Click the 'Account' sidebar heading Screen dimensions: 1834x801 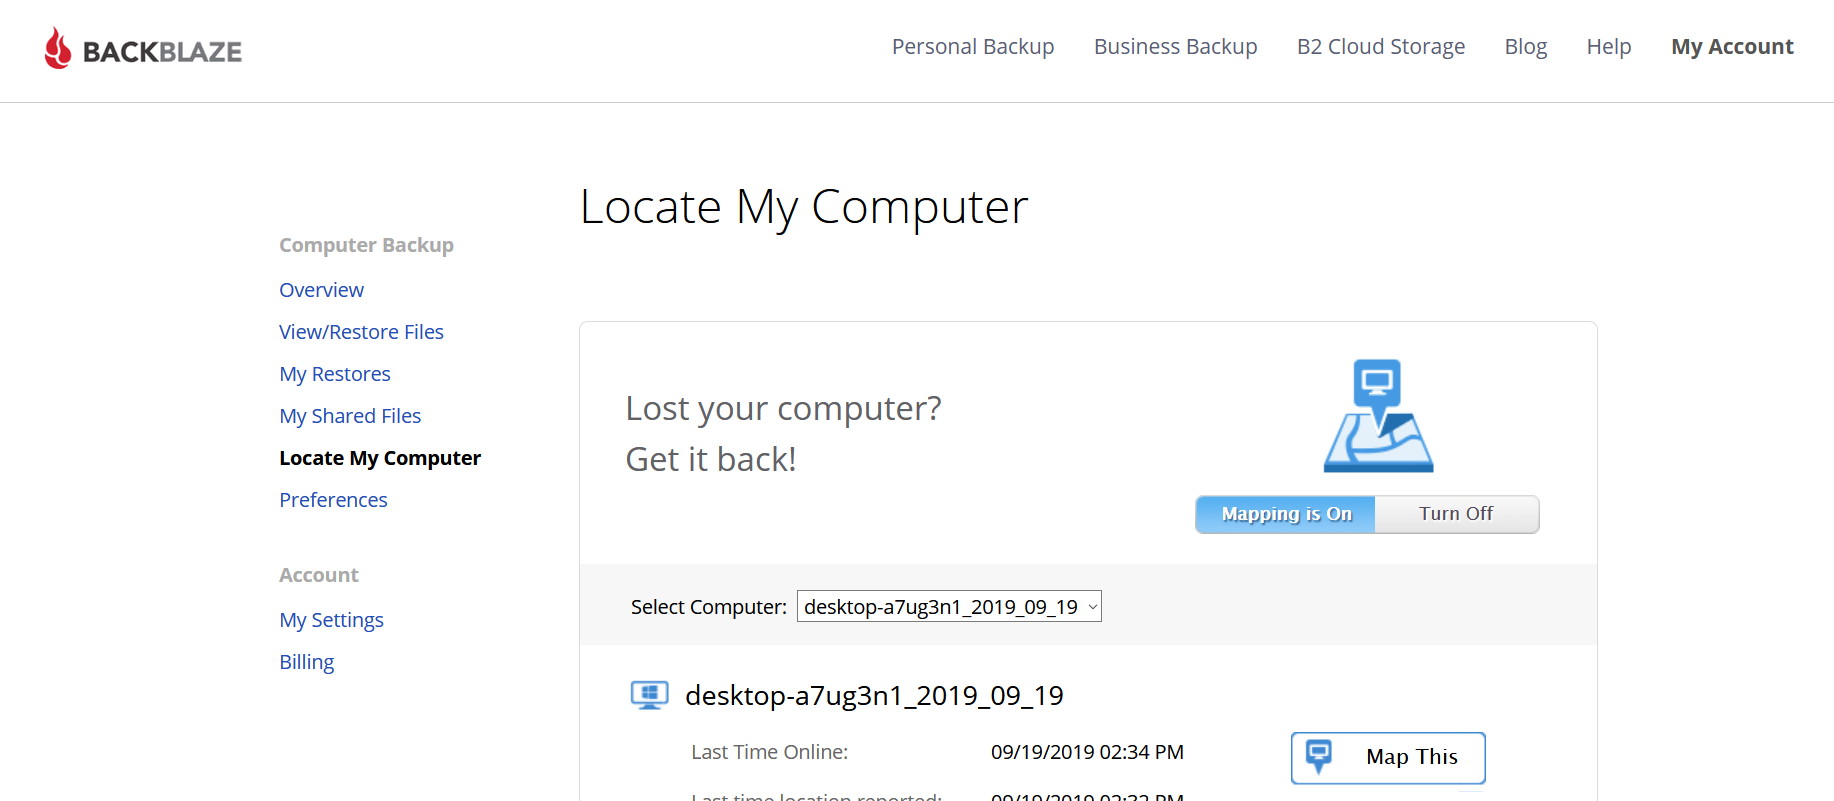point(318,575)
